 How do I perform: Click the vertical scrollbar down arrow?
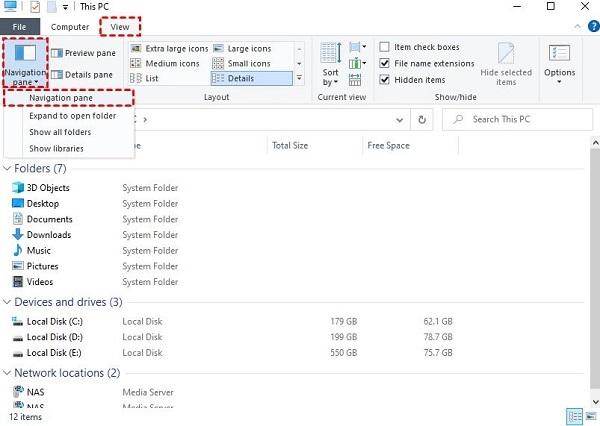[x=595, y=402]
